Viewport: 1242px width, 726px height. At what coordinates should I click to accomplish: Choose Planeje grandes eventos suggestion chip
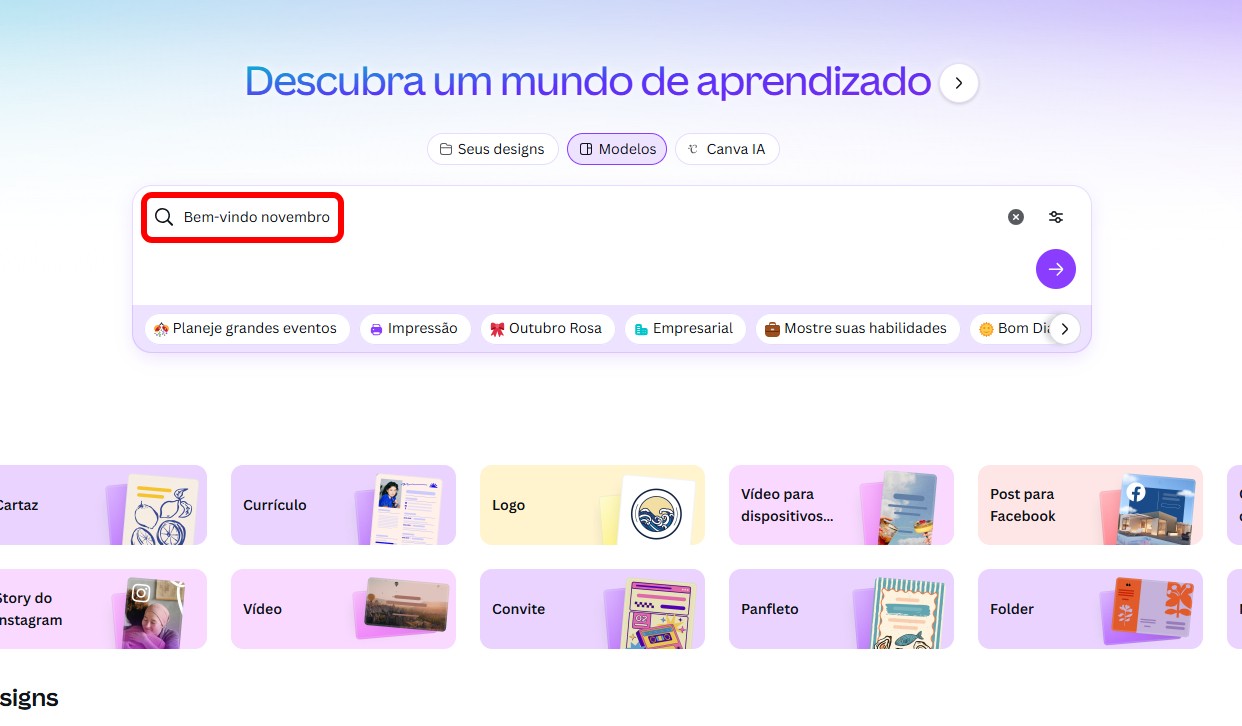pos(247,329)
